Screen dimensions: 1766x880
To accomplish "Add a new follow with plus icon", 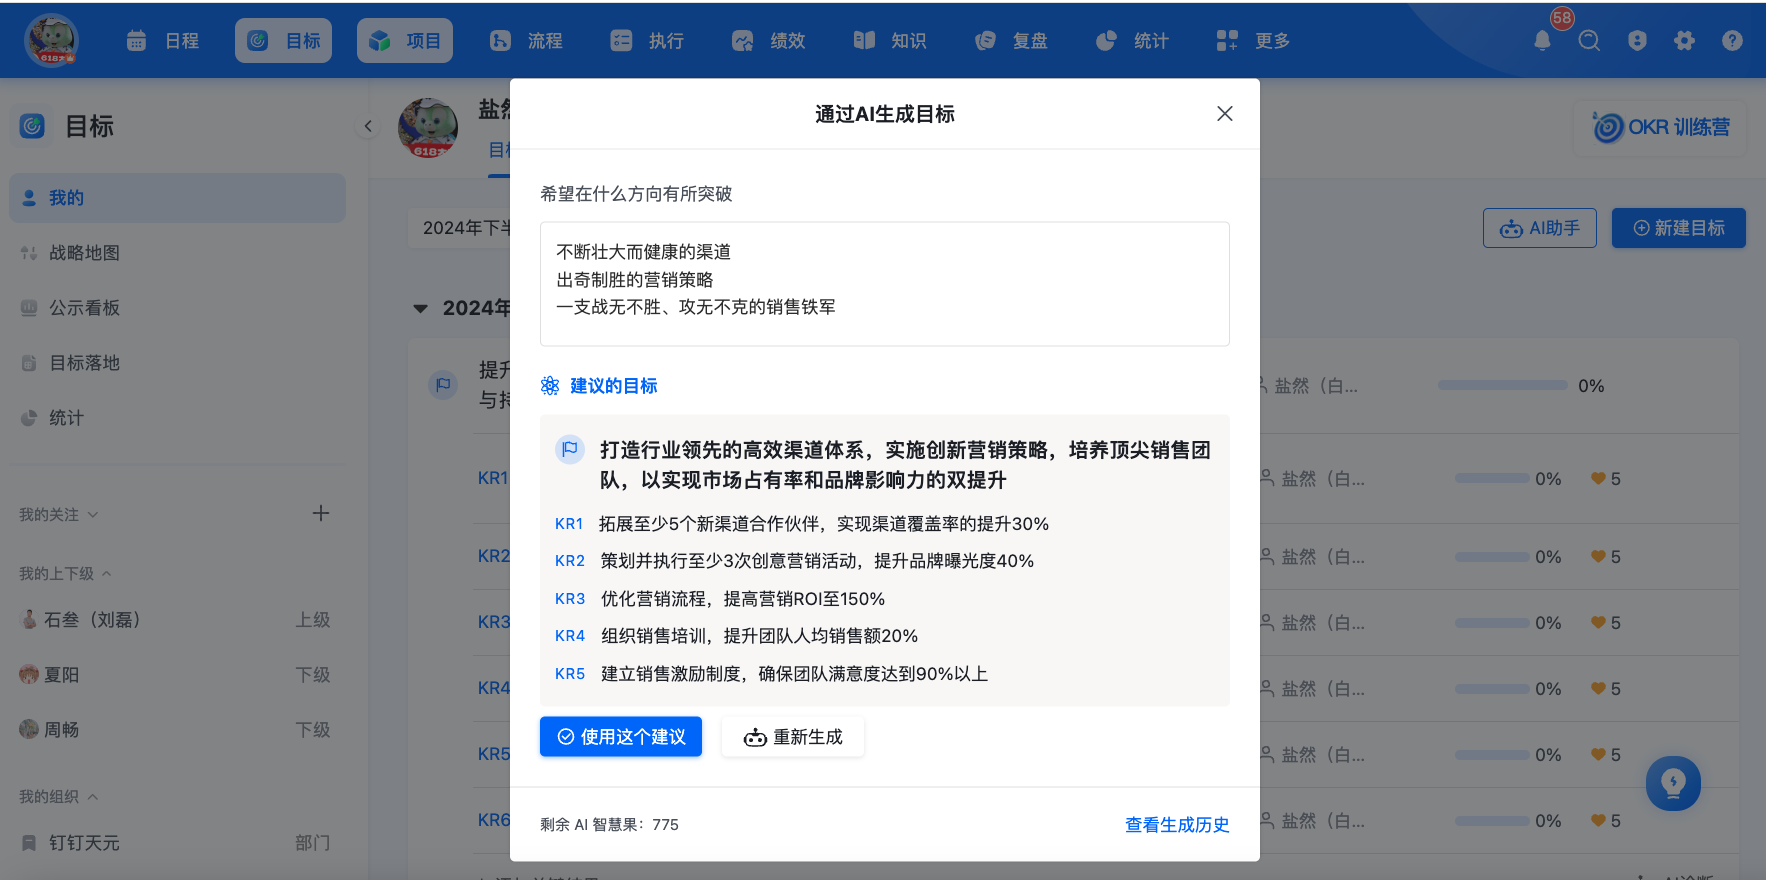I will tap(321, 513).
